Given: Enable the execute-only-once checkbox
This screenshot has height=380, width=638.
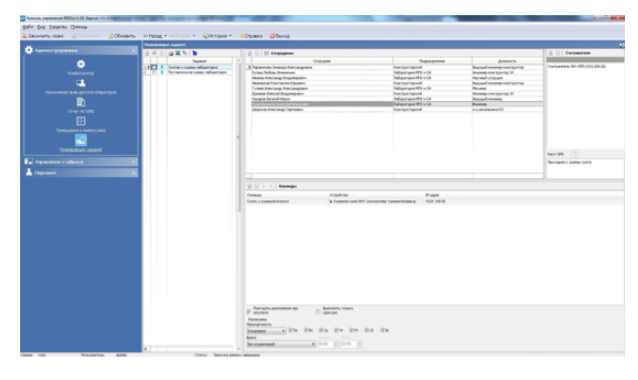Looking at the screenshot, I should point(318,312).
